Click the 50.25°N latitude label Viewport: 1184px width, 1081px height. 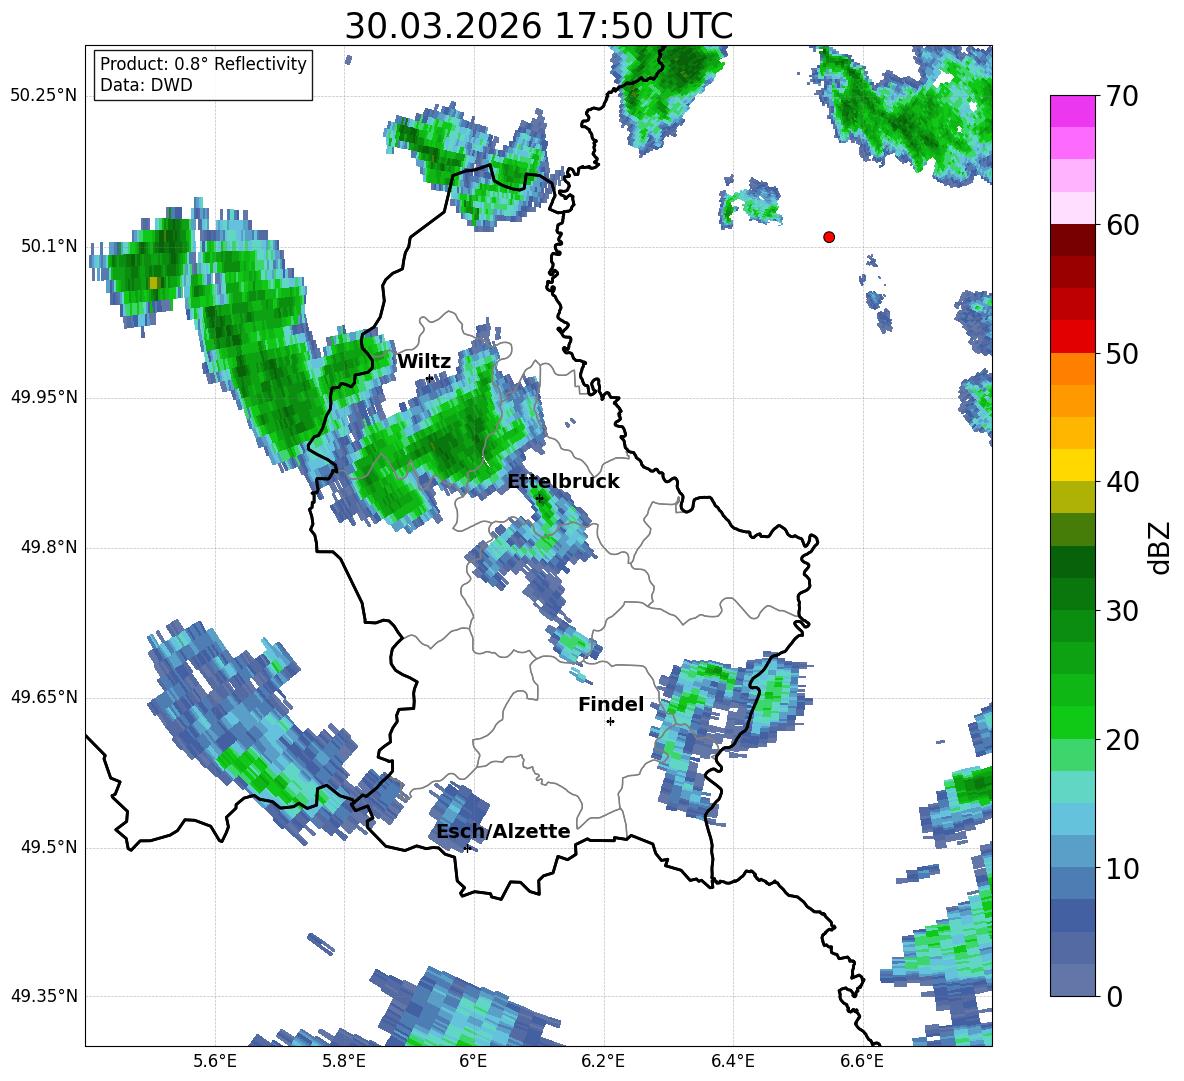pos(44,96)
